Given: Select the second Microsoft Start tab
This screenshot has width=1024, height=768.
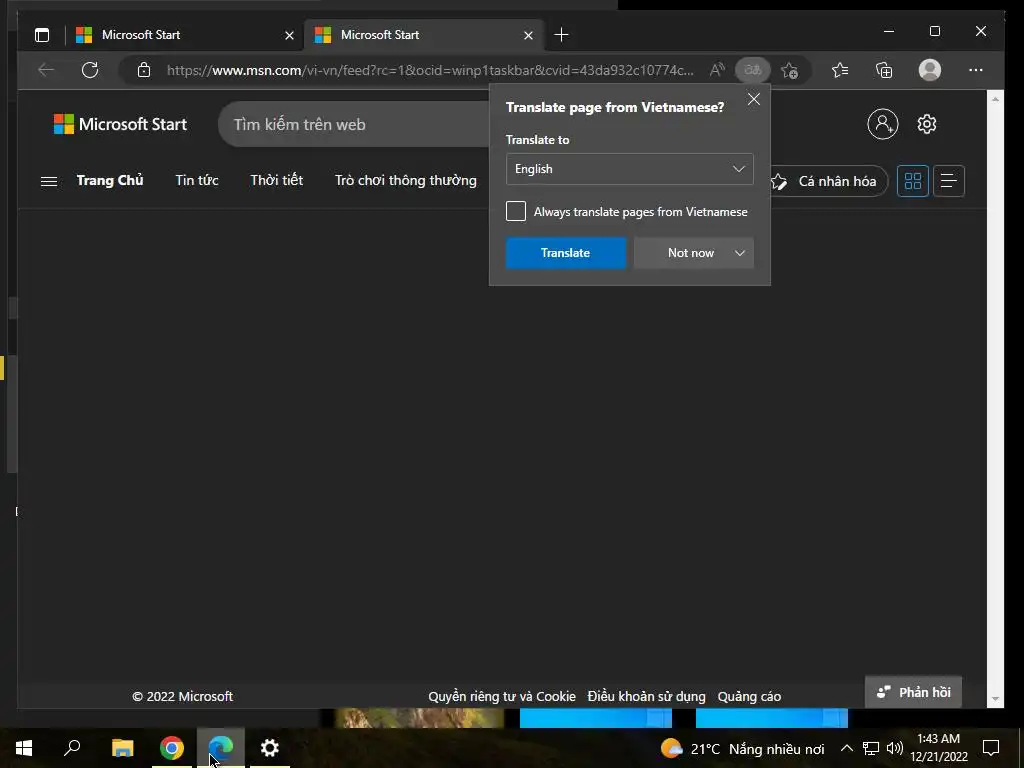Looking at the screenshot, I should (x=424, y=35).
